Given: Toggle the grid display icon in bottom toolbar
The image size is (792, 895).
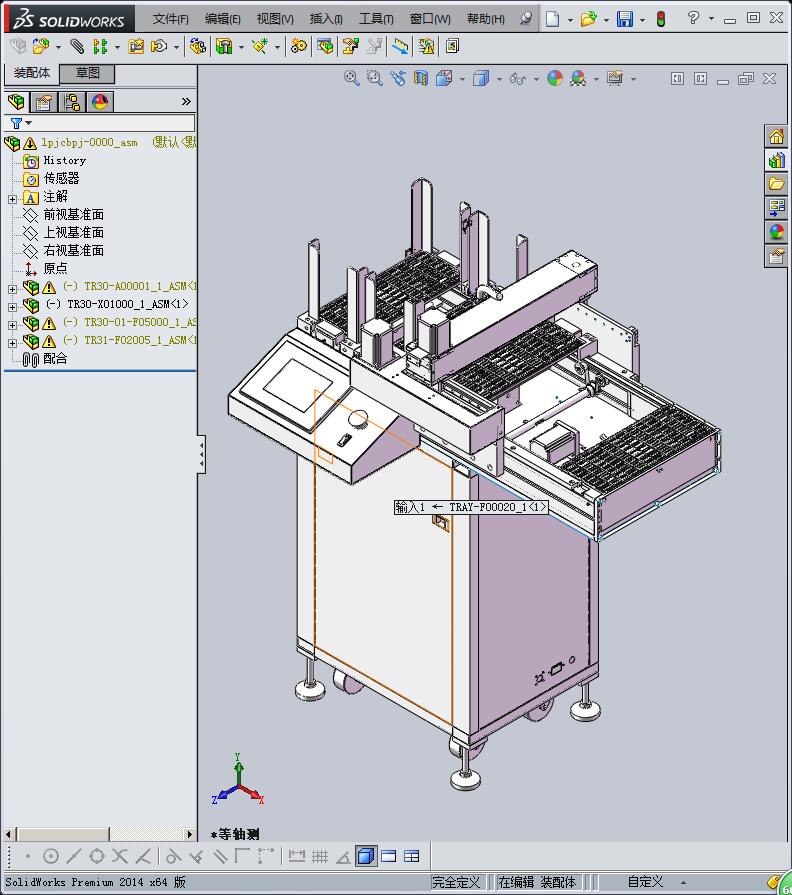Looking at the screenshot, I should (320, 856).
